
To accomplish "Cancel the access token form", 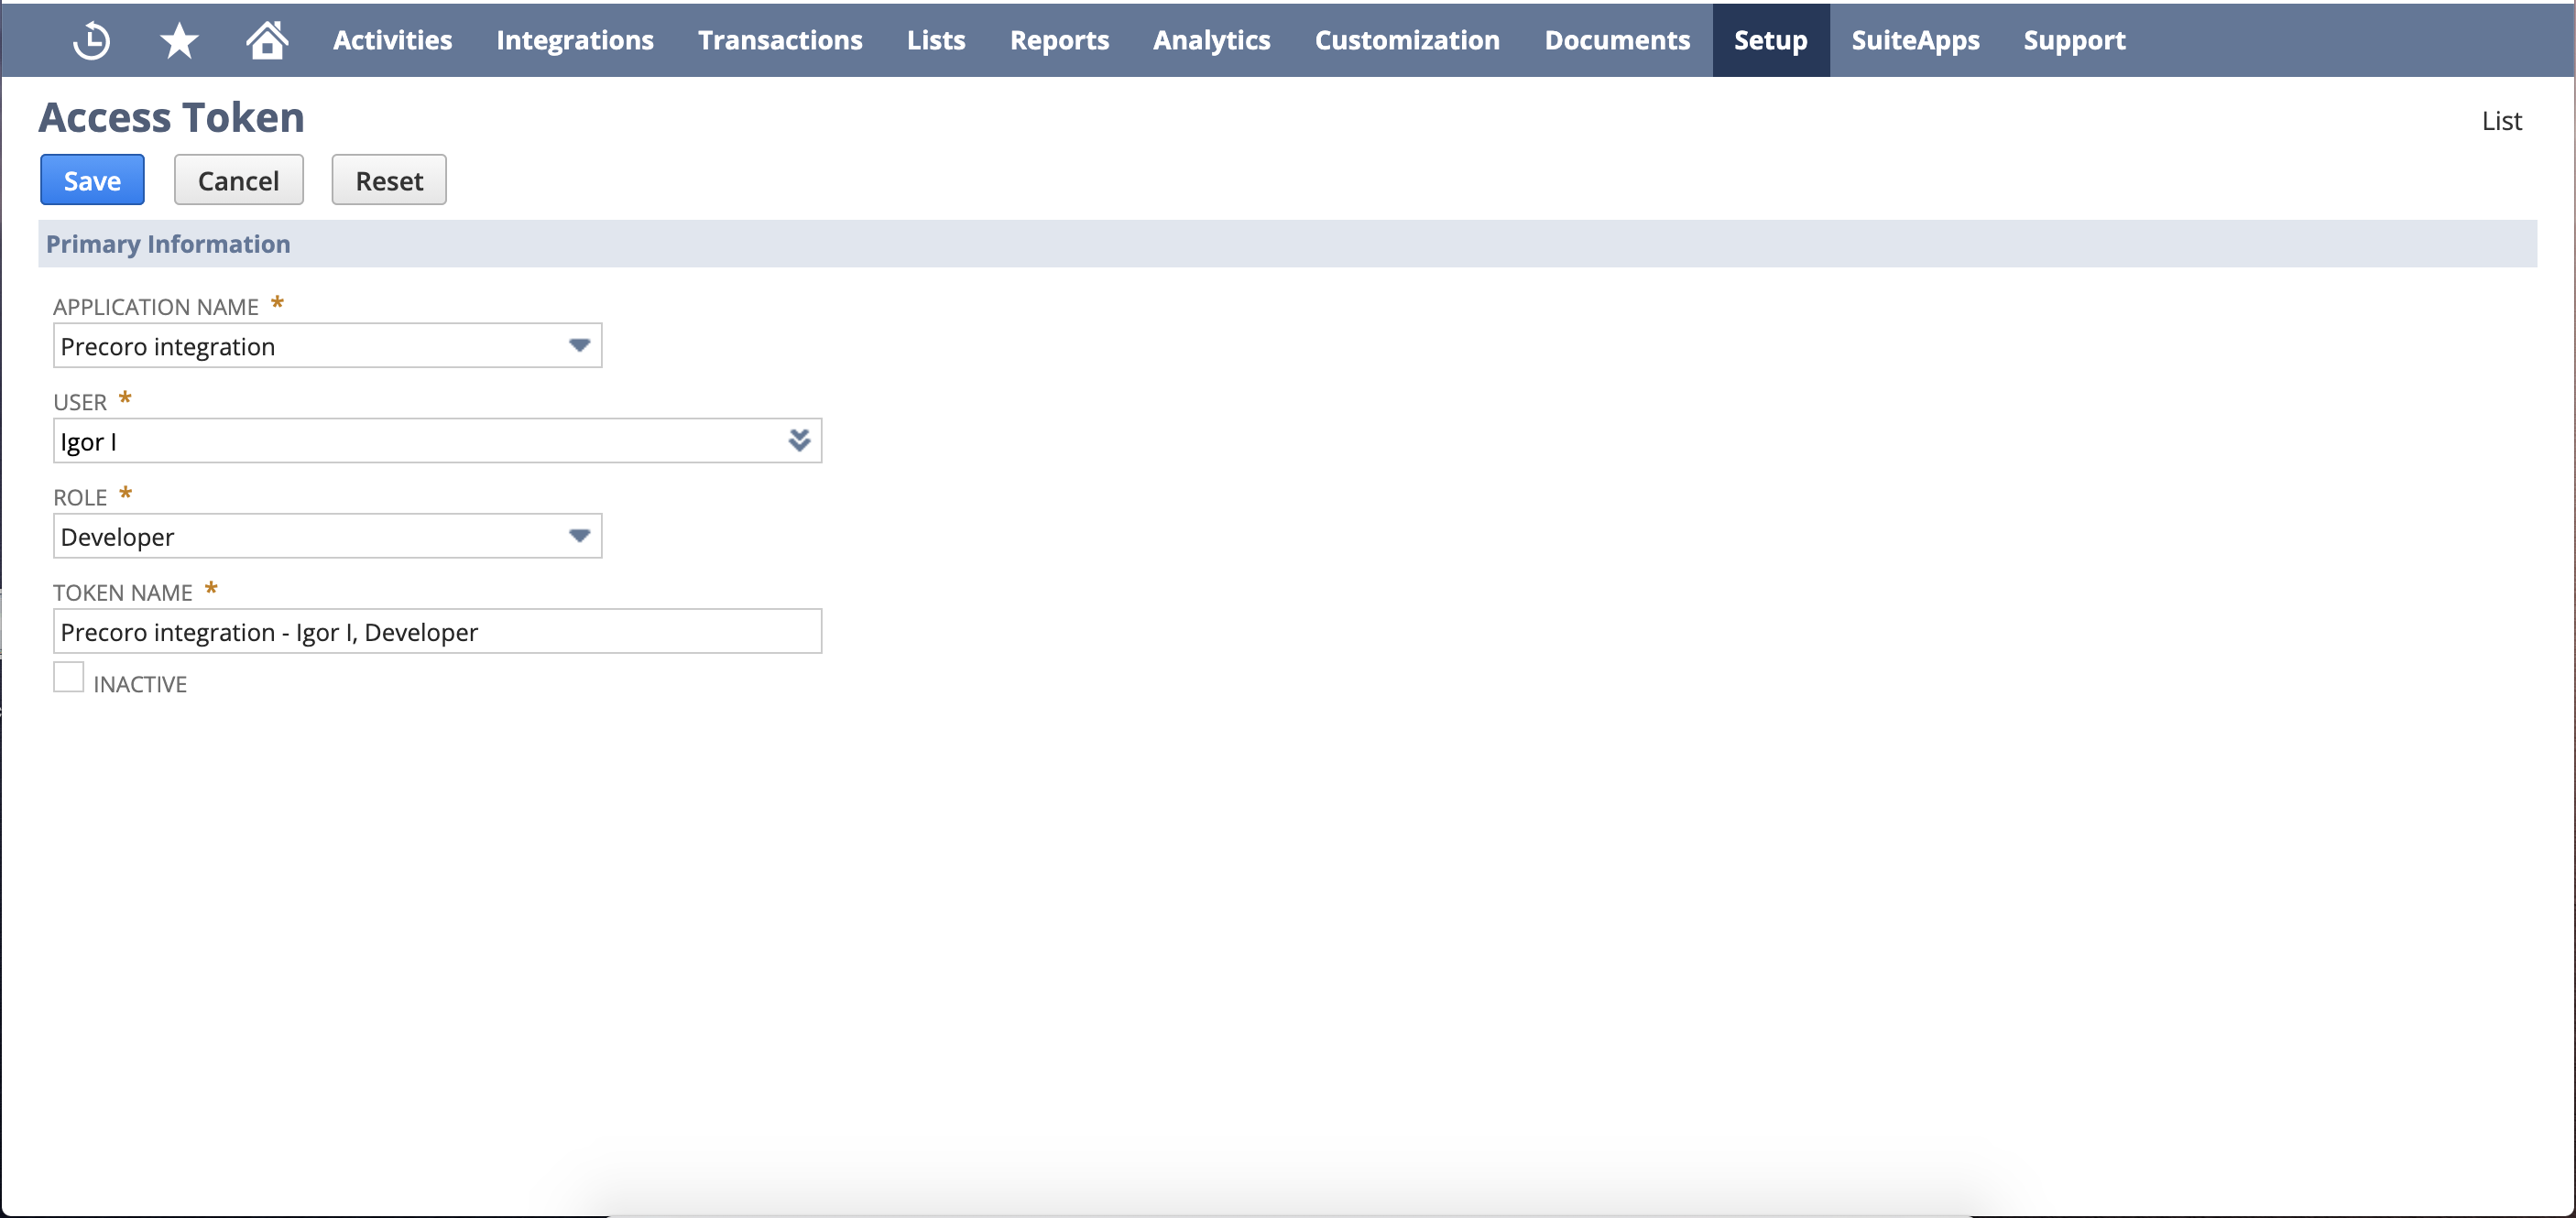I will (x=238, y=180).
